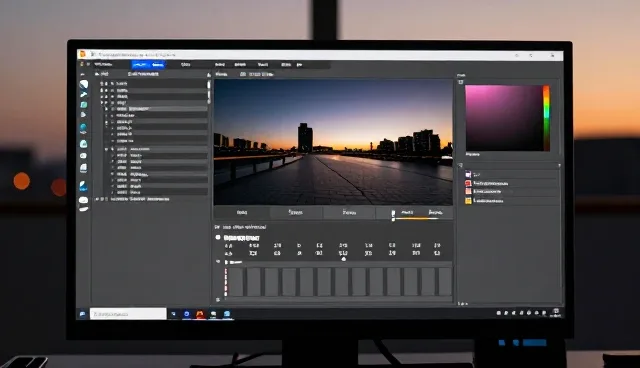Select the white document tool in left toolbar

coord(84,168)
